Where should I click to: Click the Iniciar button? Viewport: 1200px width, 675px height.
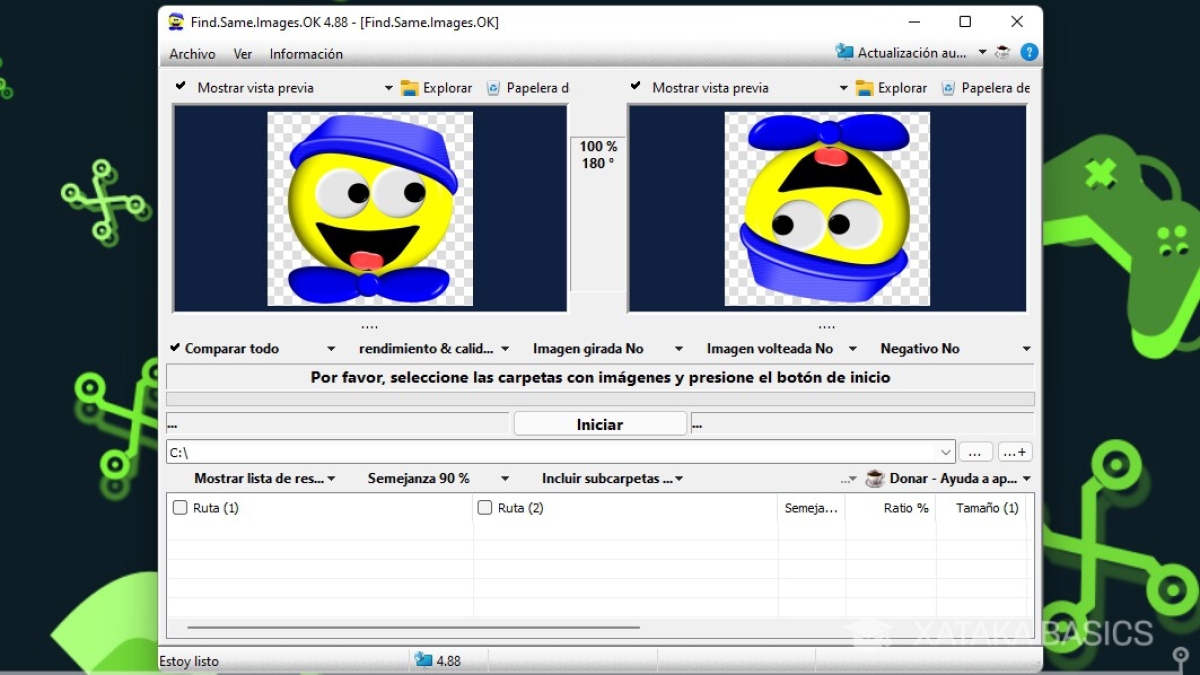(x=600, y=424)
